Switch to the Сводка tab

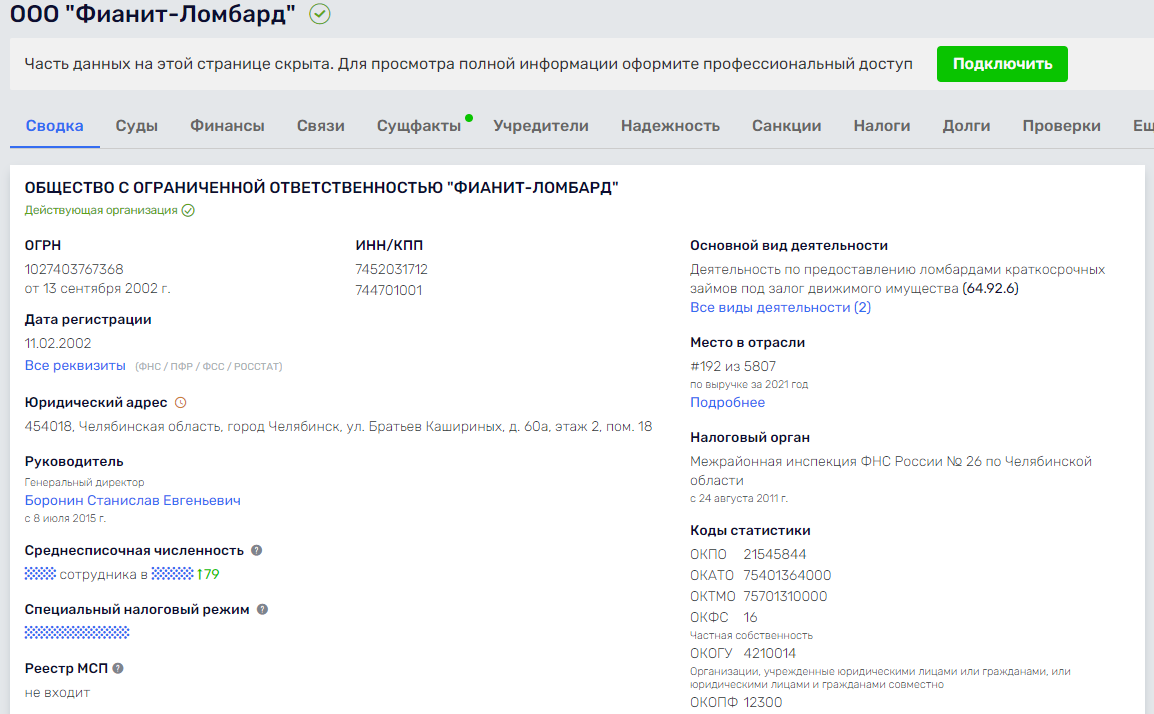coord(54,126)
